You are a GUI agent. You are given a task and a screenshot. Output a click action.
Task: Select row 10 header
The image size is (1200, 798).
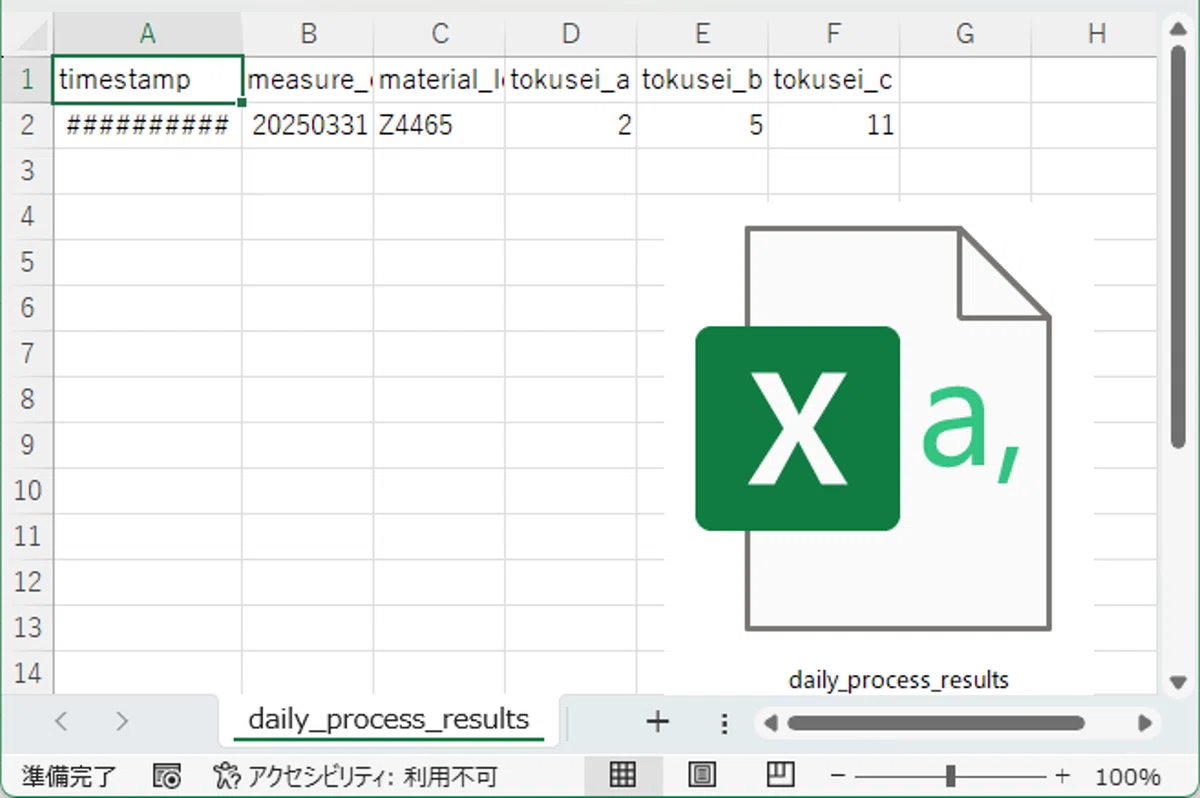tap(28, 491)
